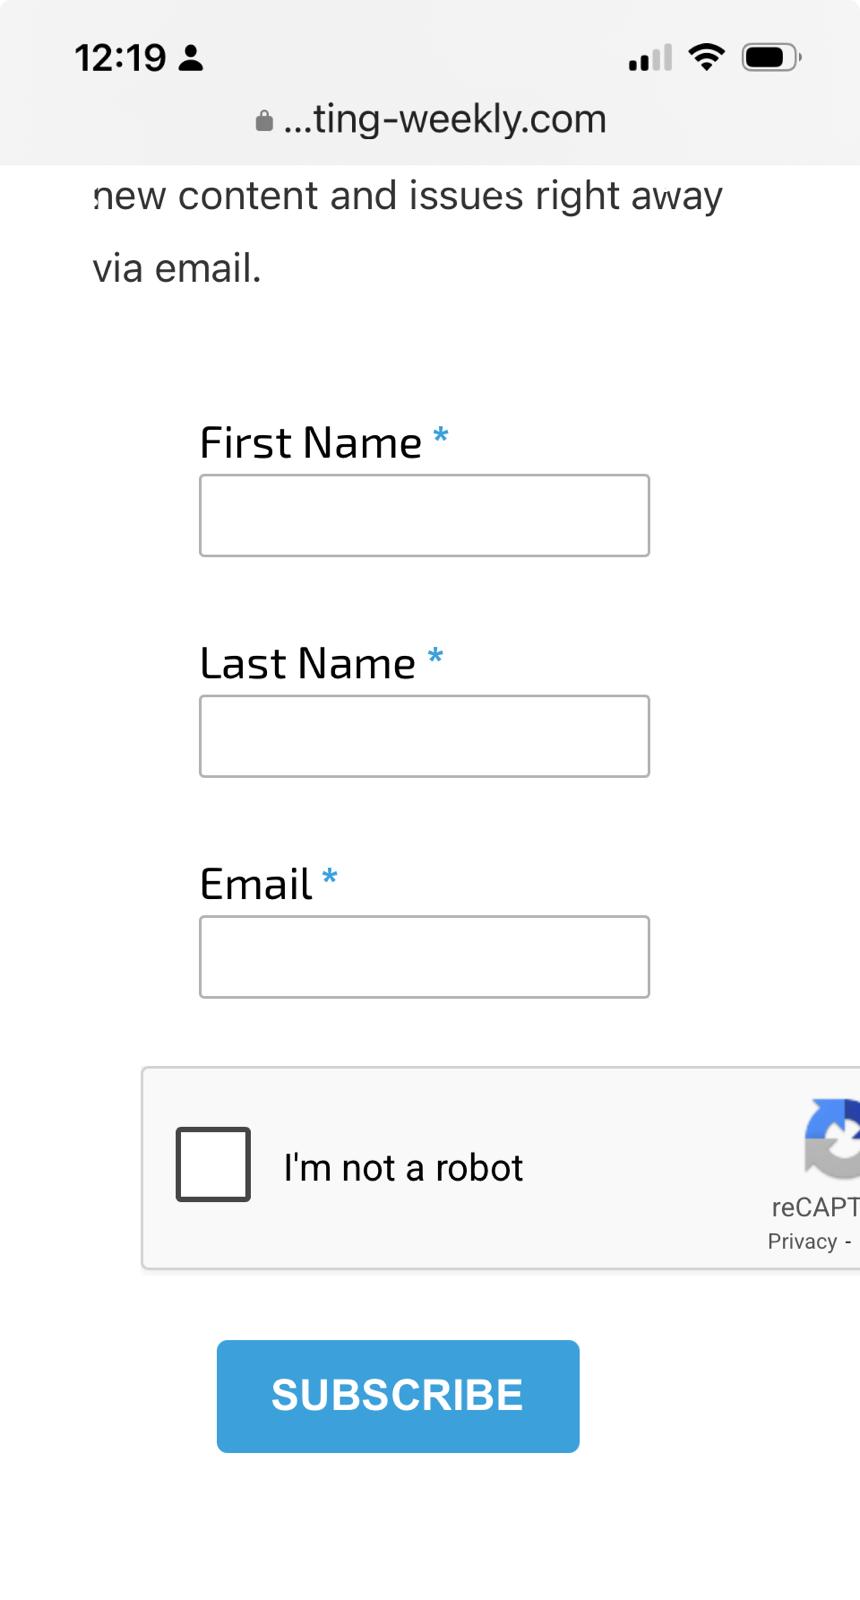This screenshot has height=1600, width=860.
Task: Click the asterisk next to Email
Action: (330, 878)
